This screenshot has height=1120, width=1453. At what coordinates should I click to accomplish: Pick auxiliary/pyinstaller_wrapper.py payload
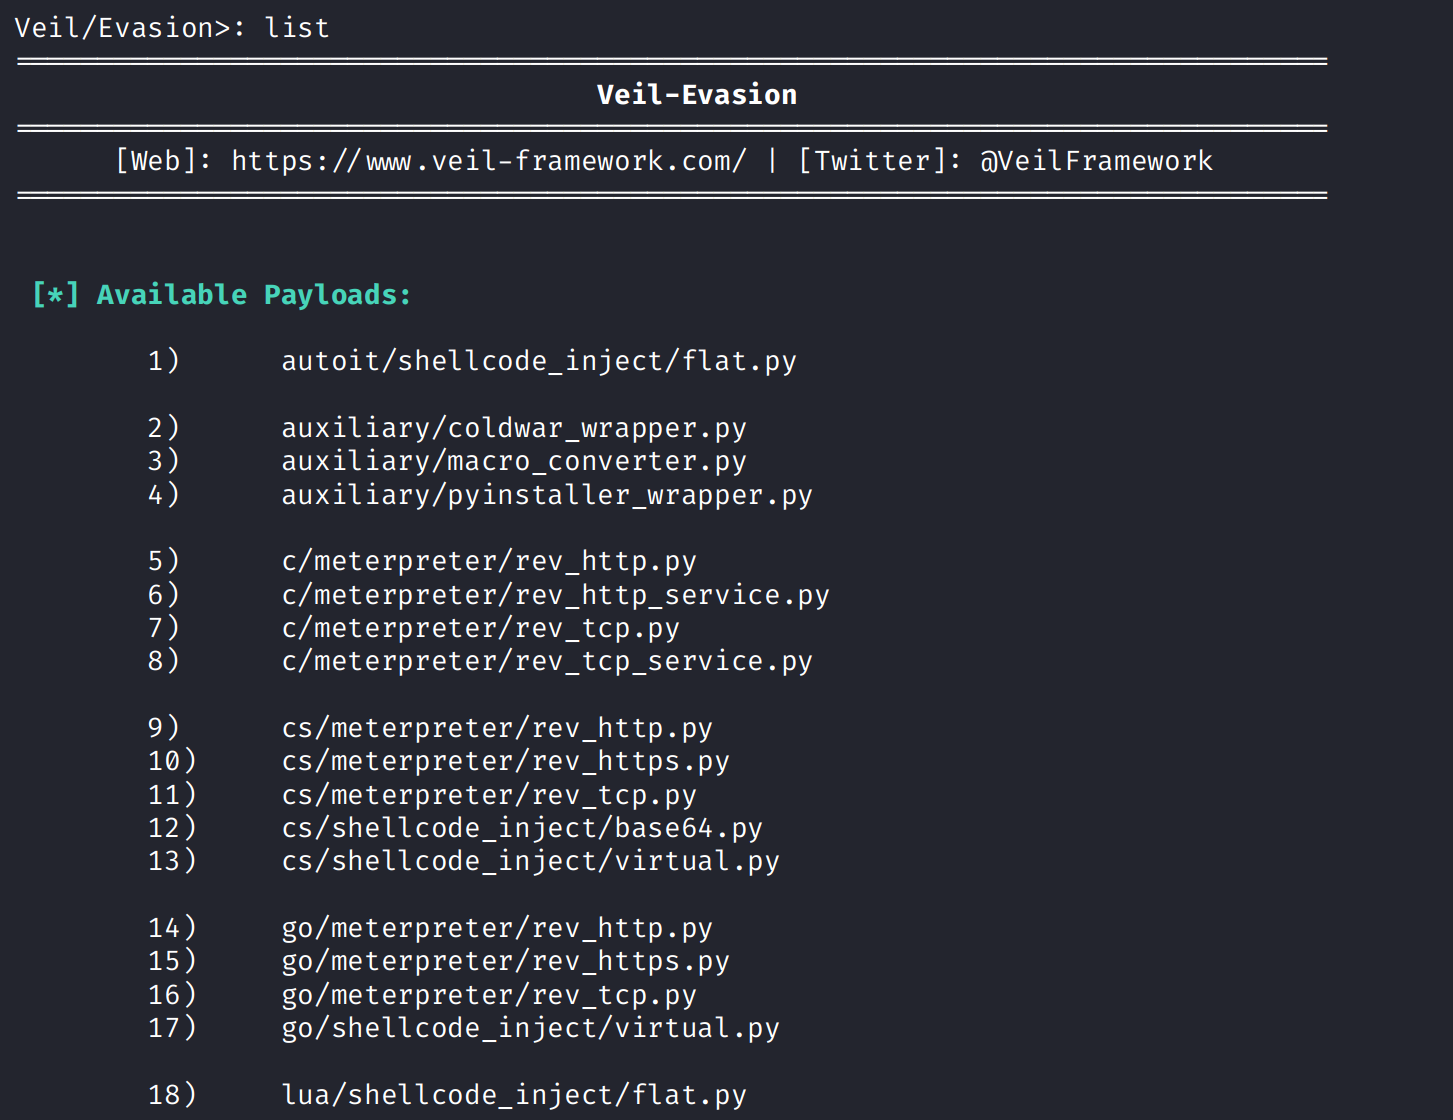tap(547, 495)
